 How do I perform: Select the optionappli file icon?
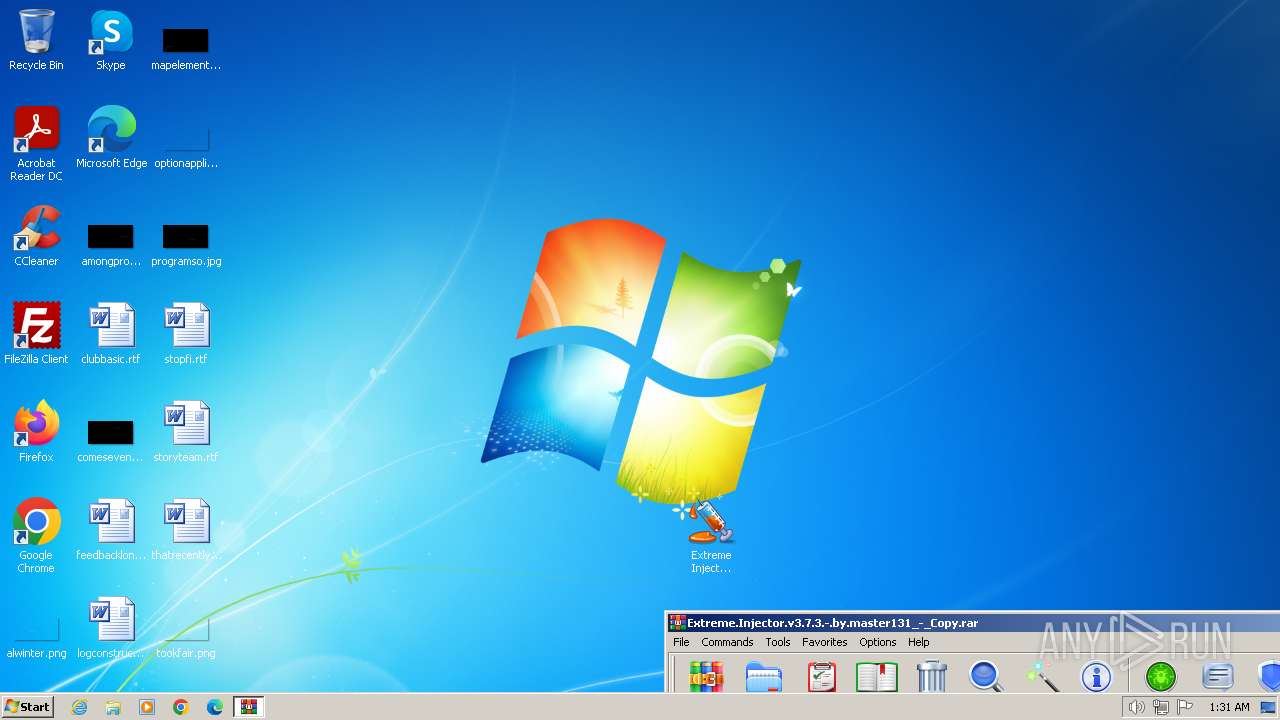(x=186, y=147)
